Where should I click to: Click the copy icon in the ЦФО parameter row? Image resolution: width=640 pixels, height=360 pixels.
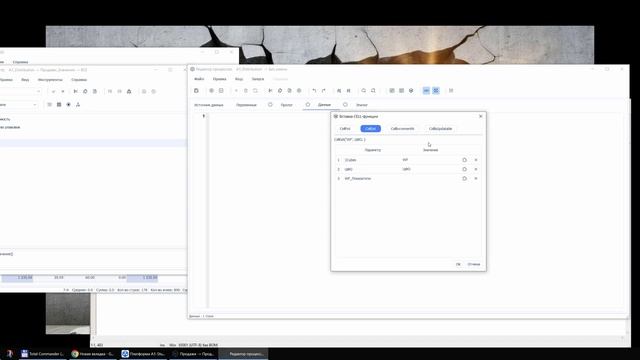click(x=464, y=169)
